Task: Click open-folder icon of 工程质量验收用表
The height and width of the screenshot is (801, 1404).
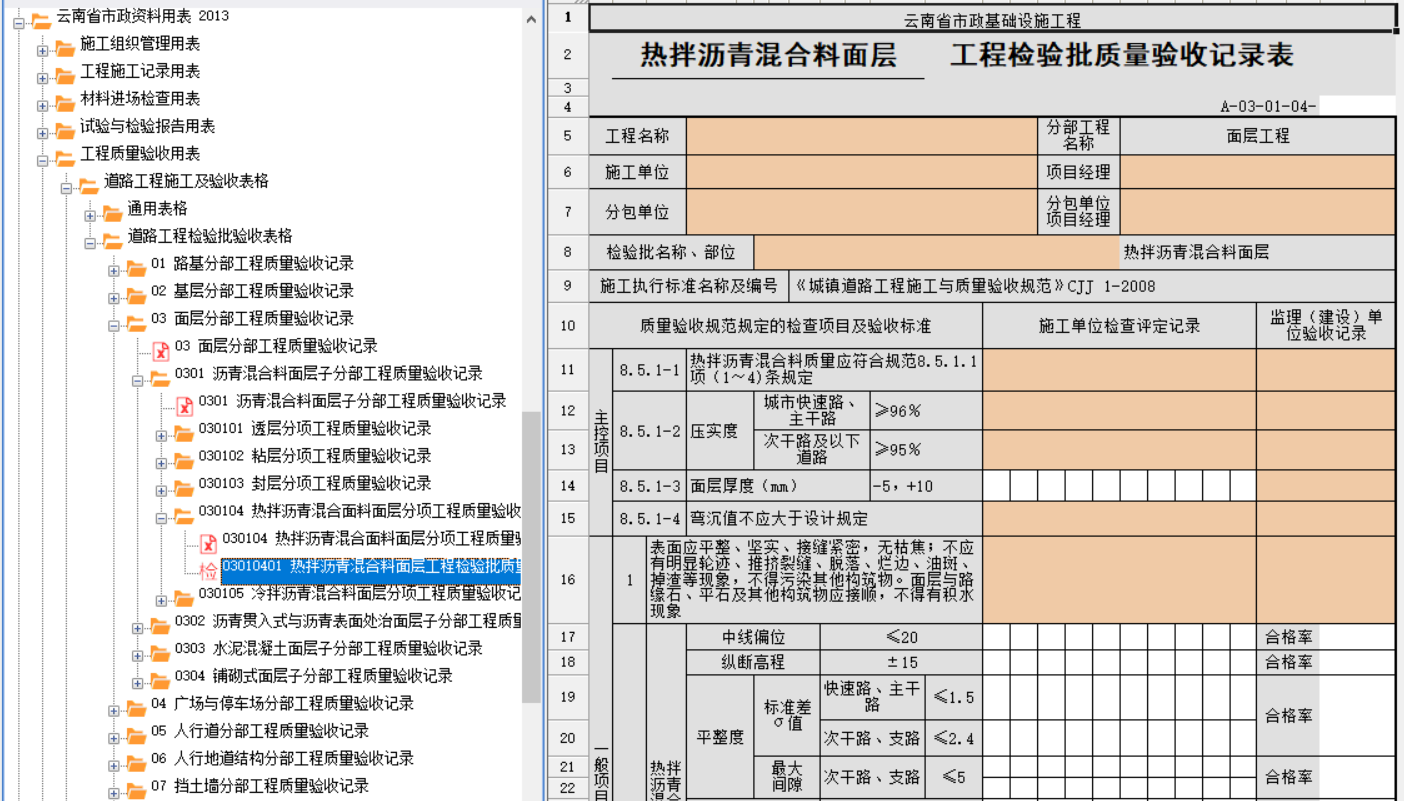Action: (x=65, y=156)
